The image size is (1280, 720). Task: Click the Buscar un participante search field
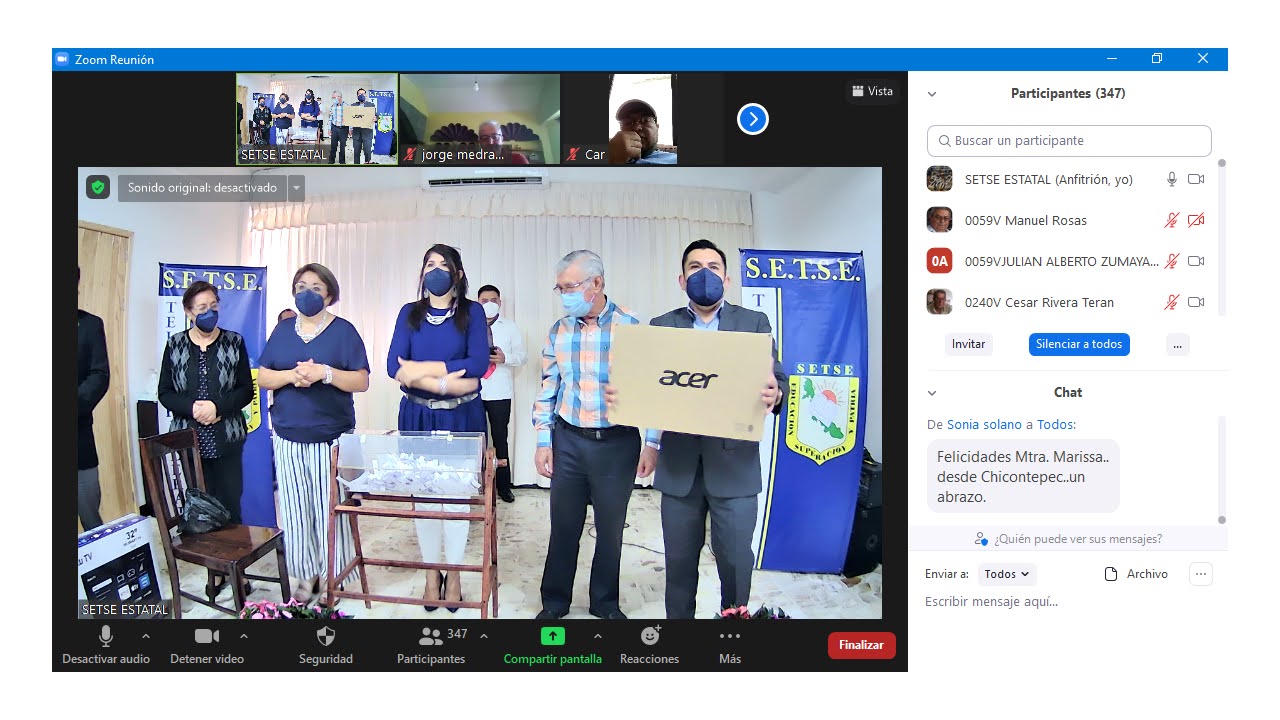coord(1068,141)
